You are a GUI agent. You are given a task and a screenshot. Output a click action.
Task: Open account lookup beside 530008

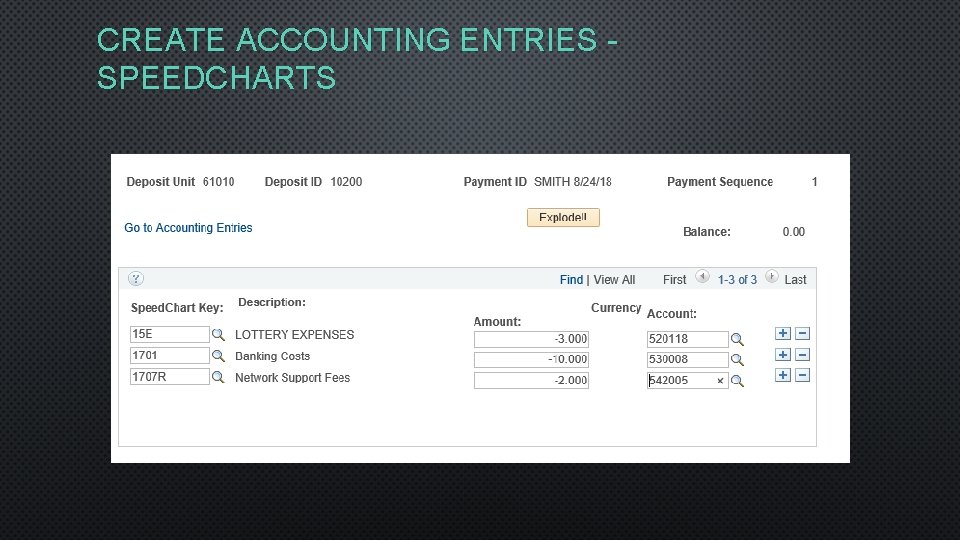(737, 360)
